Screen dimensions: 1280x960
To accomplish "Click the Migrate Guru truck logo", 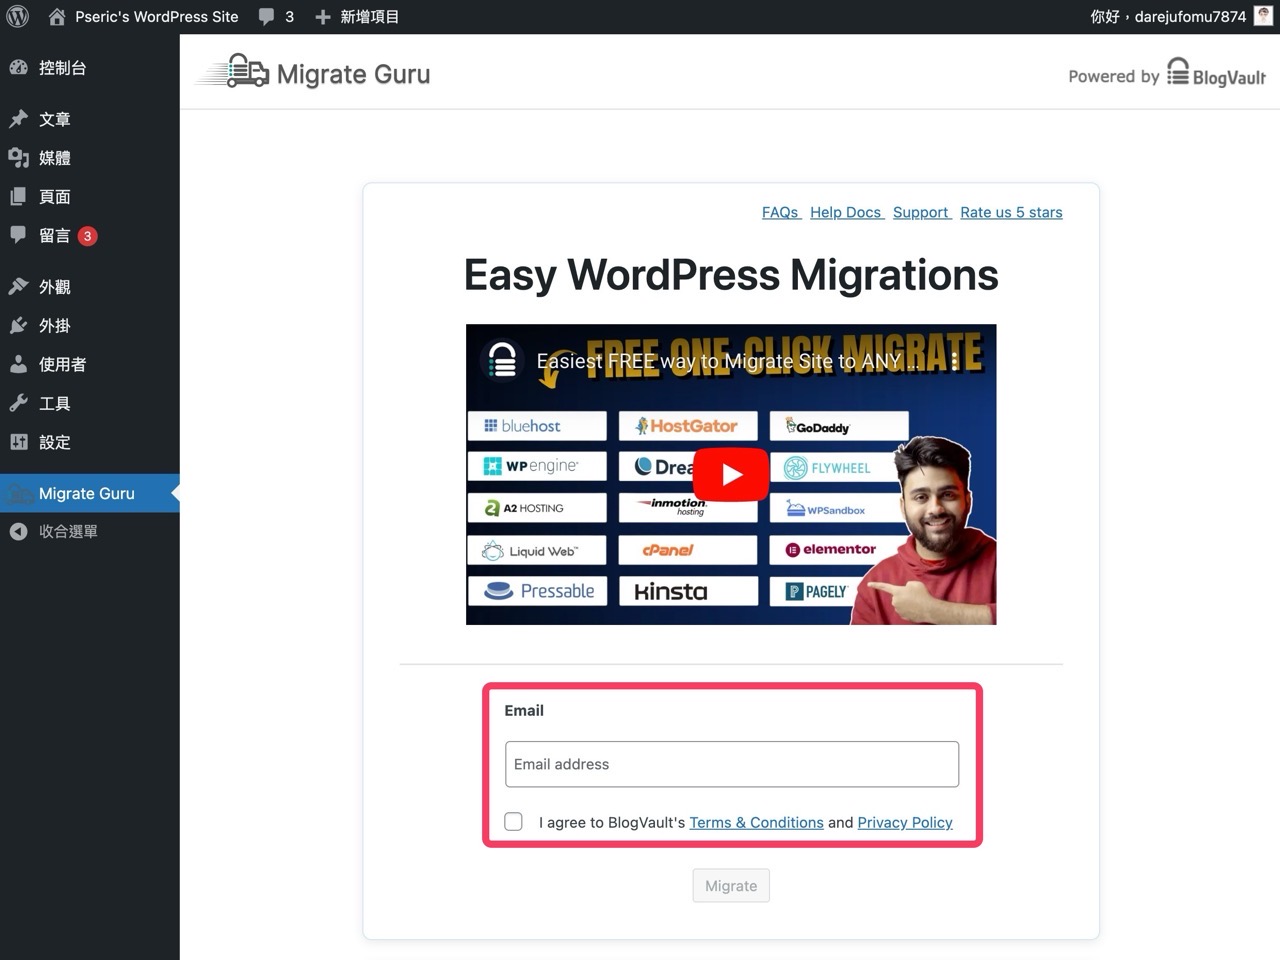I will [234, 72].
